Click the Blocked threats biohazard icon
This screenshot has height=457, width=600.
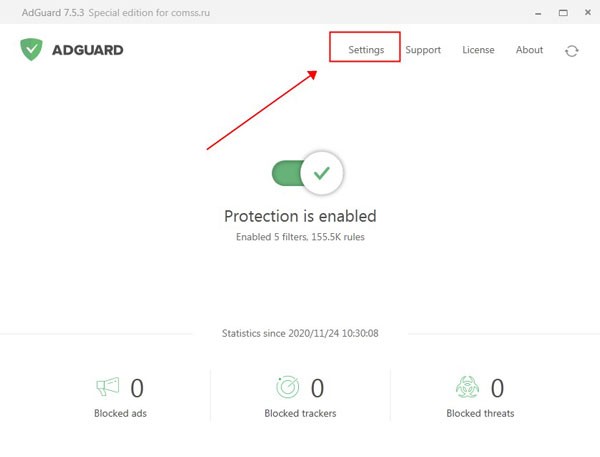(469, 386)
